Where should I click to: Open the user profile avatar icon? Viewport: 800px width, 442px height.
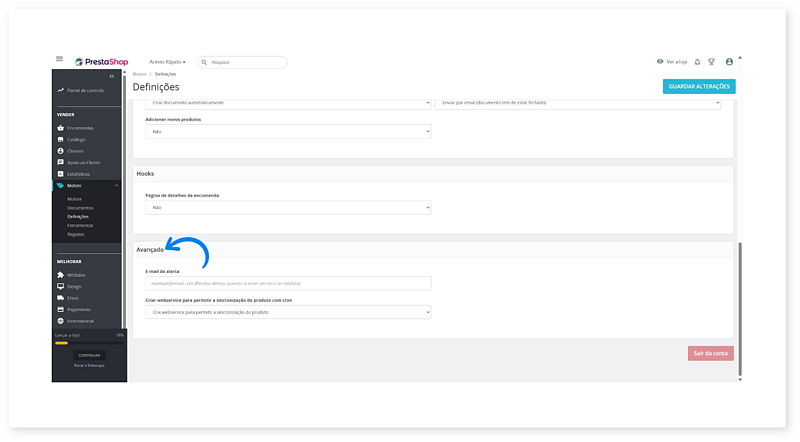coord(729,62)
